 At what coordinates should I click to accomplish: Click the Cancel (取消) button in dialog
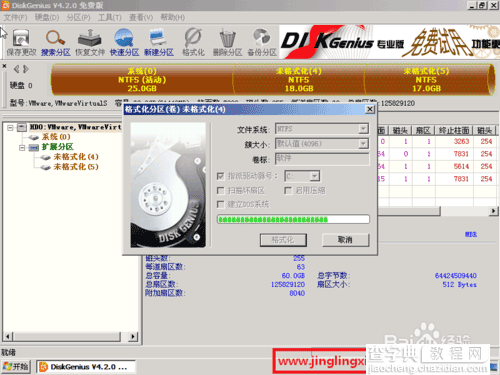click(345, 240)
